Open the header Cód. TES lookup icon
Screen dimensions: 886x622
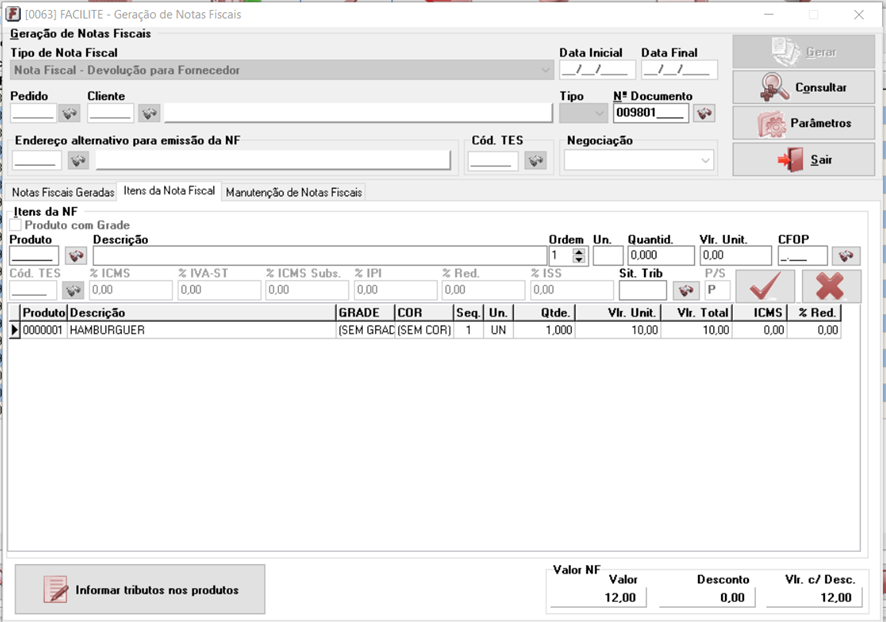click(535, 160)
